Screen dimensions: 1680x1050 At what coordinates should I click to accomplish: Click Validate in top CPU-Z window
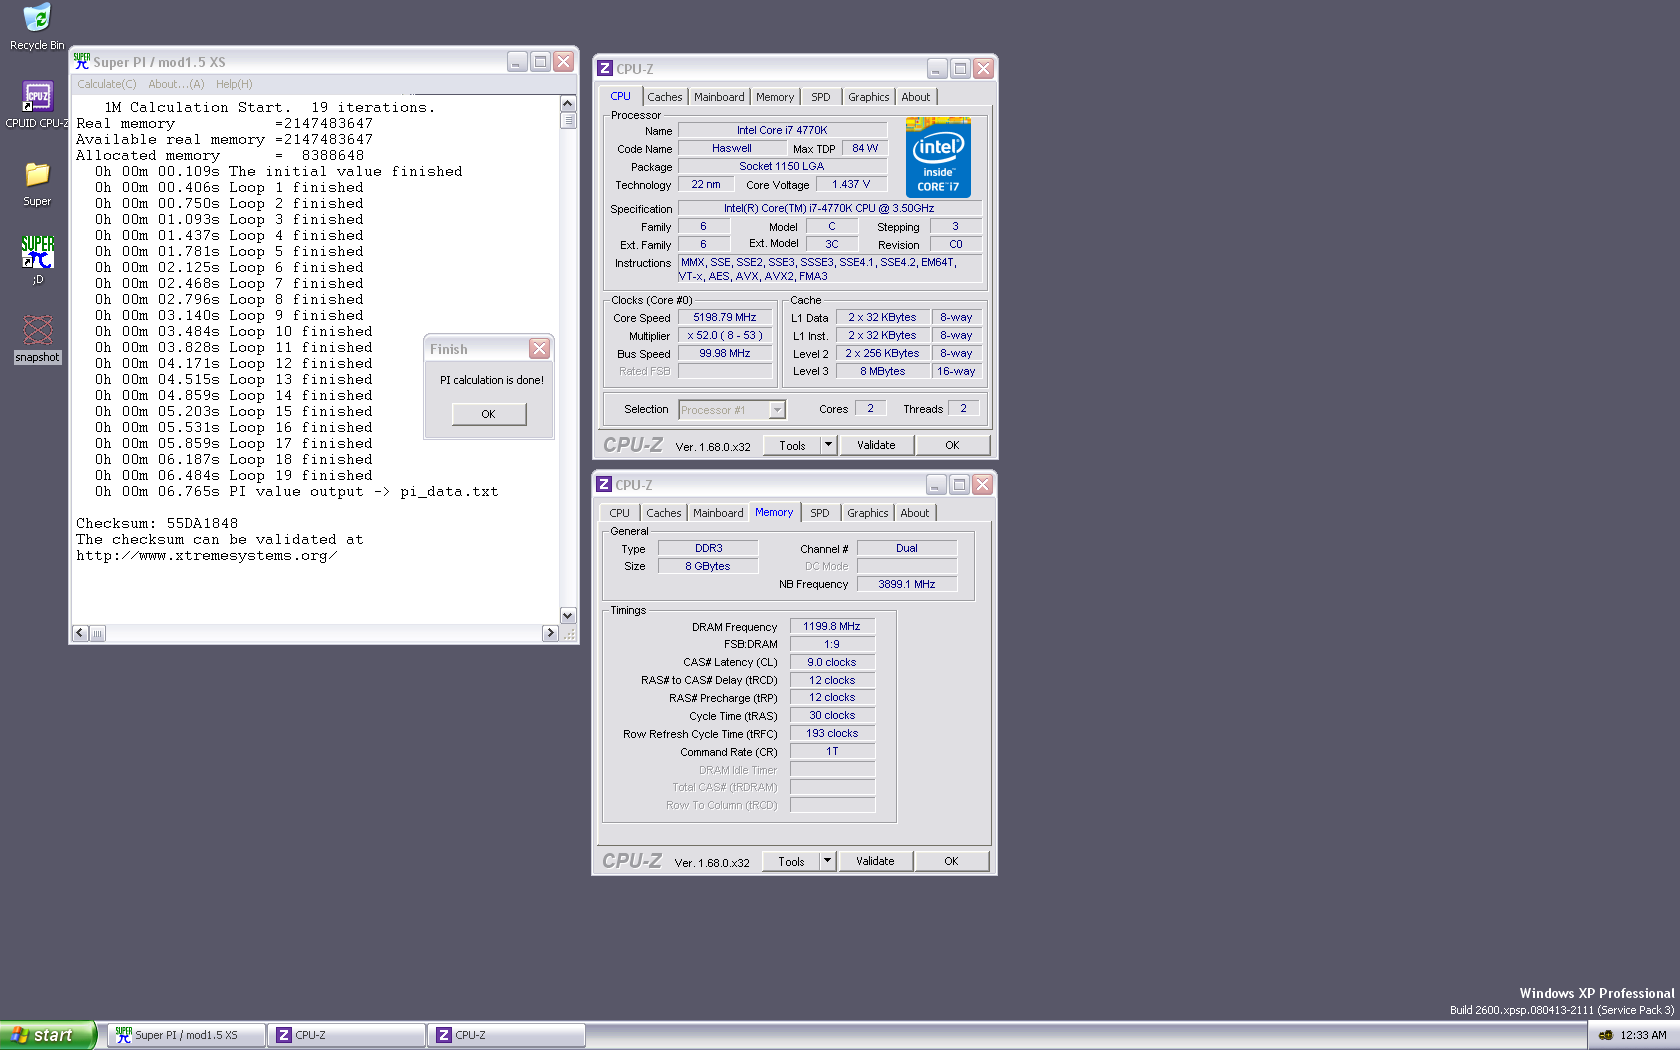[876, 446]
